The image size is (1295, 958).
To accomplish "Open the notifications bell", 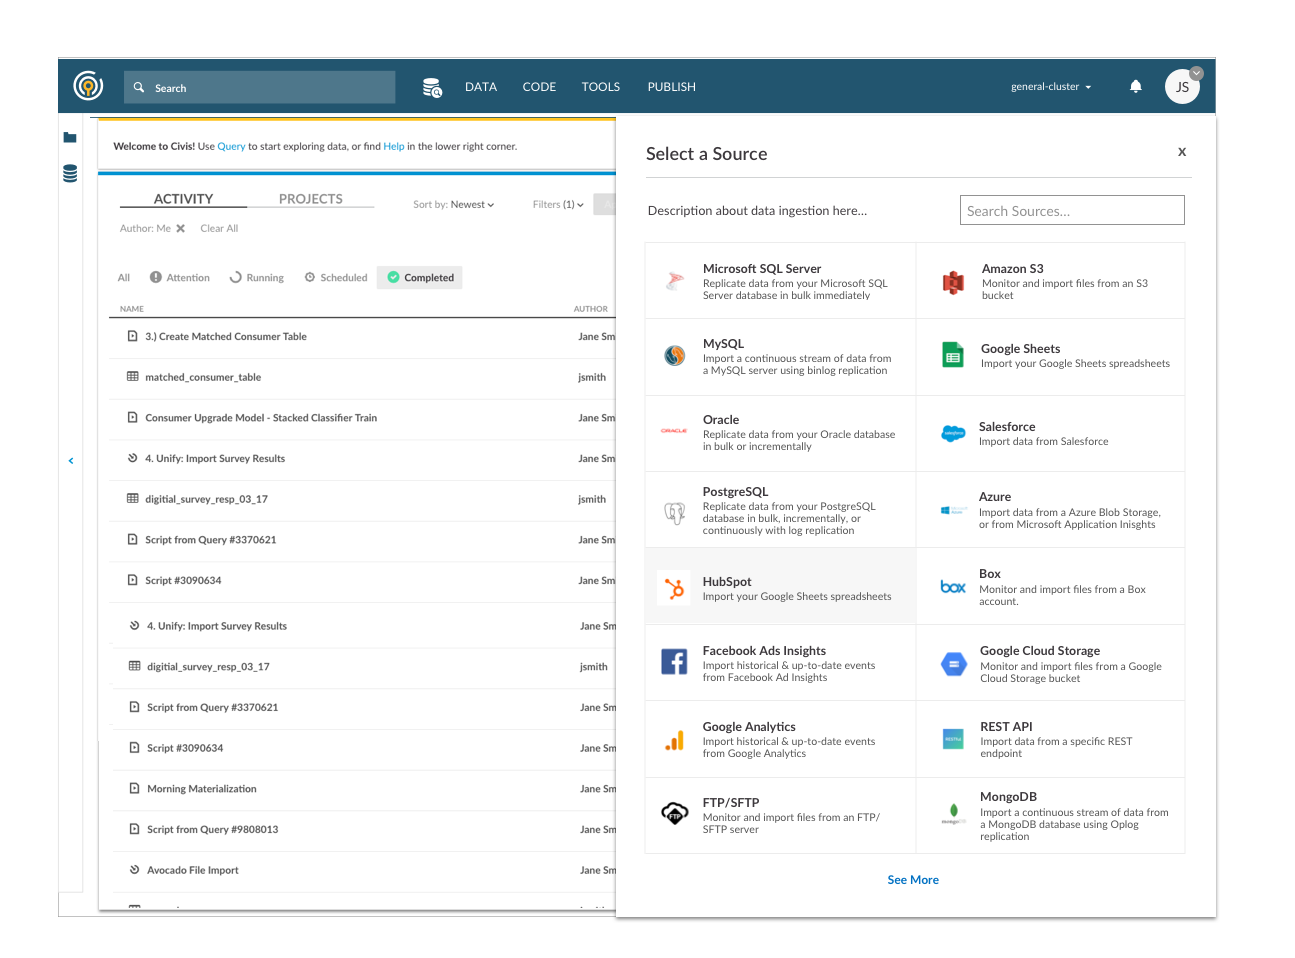I will click(x=1136, y=87).
